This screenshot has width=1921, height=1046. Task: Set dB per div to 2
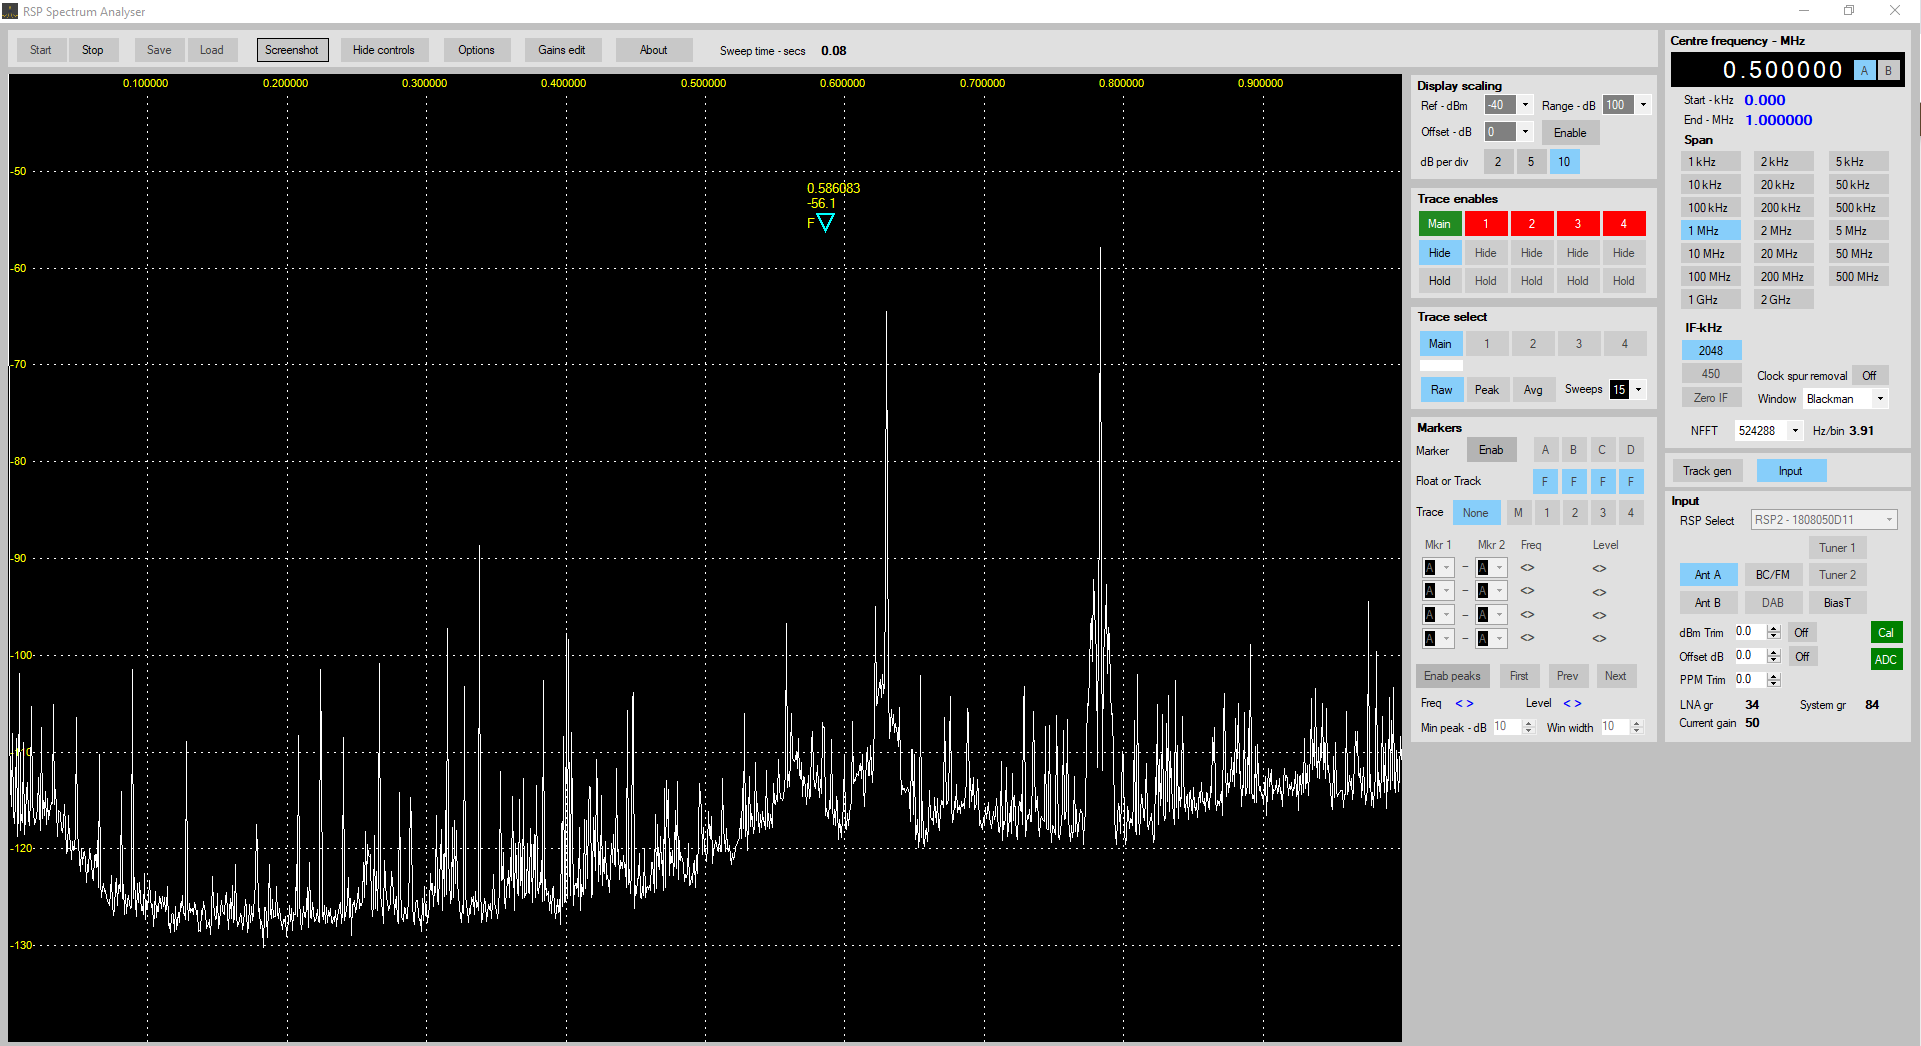pos(1497,162)
